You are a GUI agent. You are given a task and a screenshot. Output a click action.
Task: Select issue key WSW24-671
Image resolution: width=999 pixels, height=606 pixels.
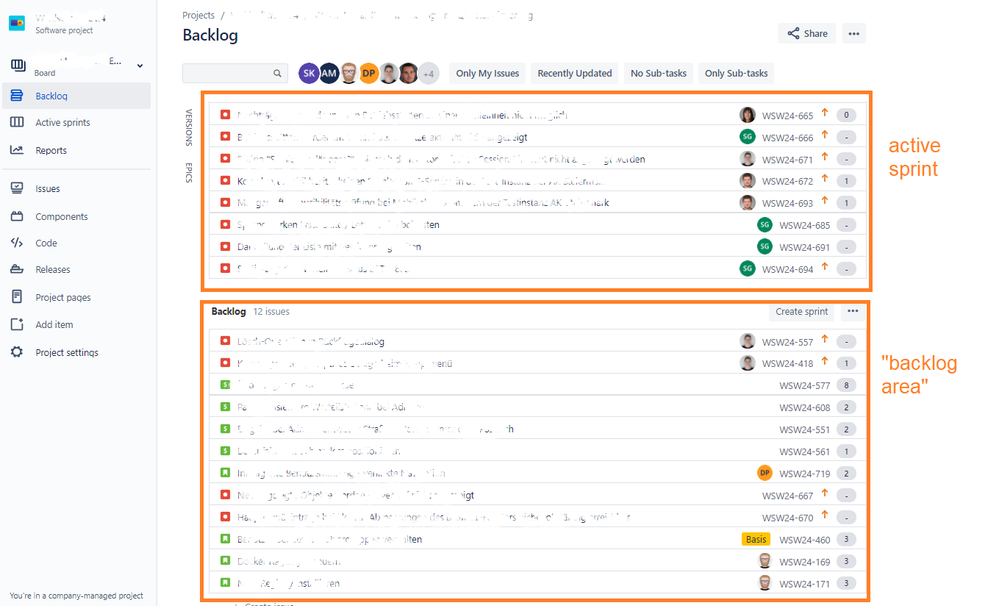787,159
